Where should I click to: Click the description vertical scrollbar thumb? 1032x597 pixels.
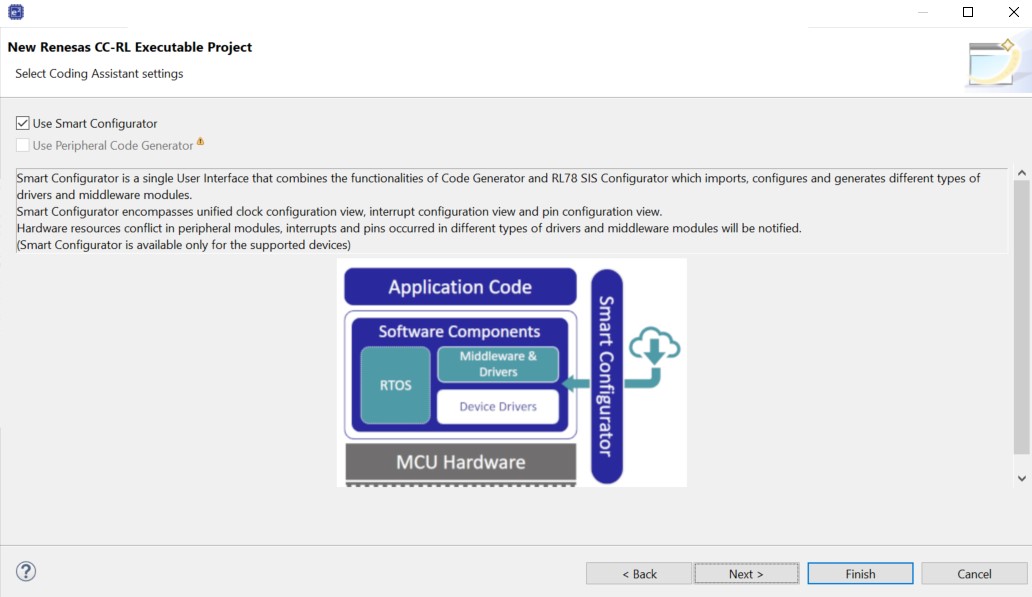[1021, 317]
